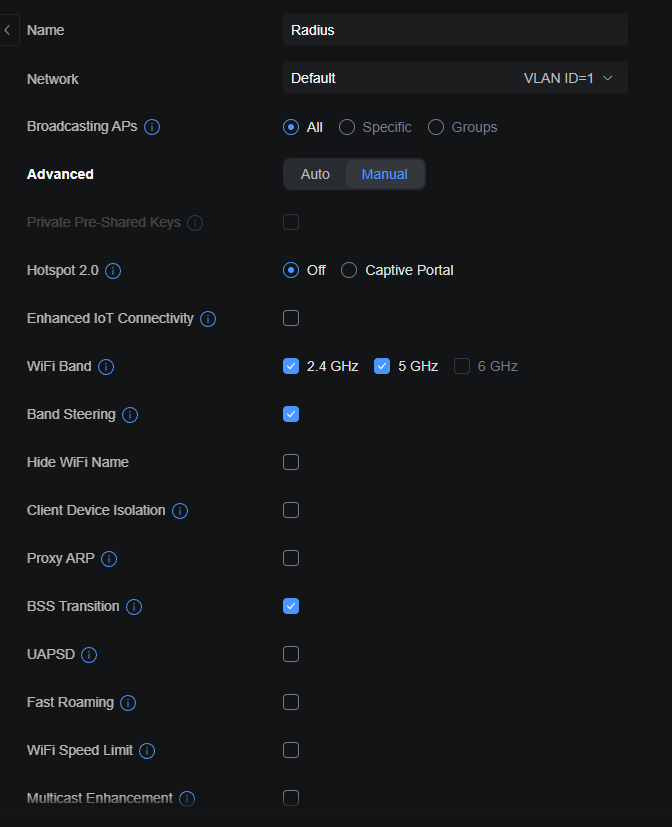Image resolution: width=672 pixels, height=827 pixels.
Task: Click info icon beside Hotspot 2.0
Action: tap(113, 271)
